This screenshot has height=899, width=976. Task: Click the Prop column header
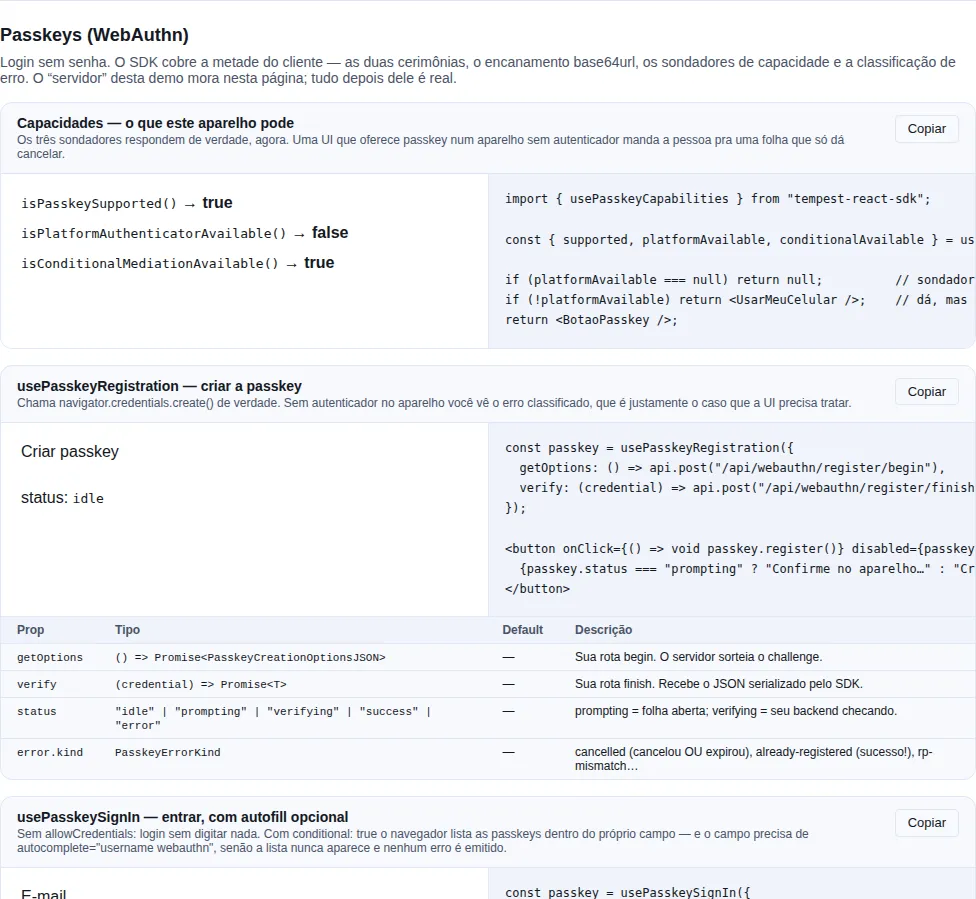(x=30, y=629)
